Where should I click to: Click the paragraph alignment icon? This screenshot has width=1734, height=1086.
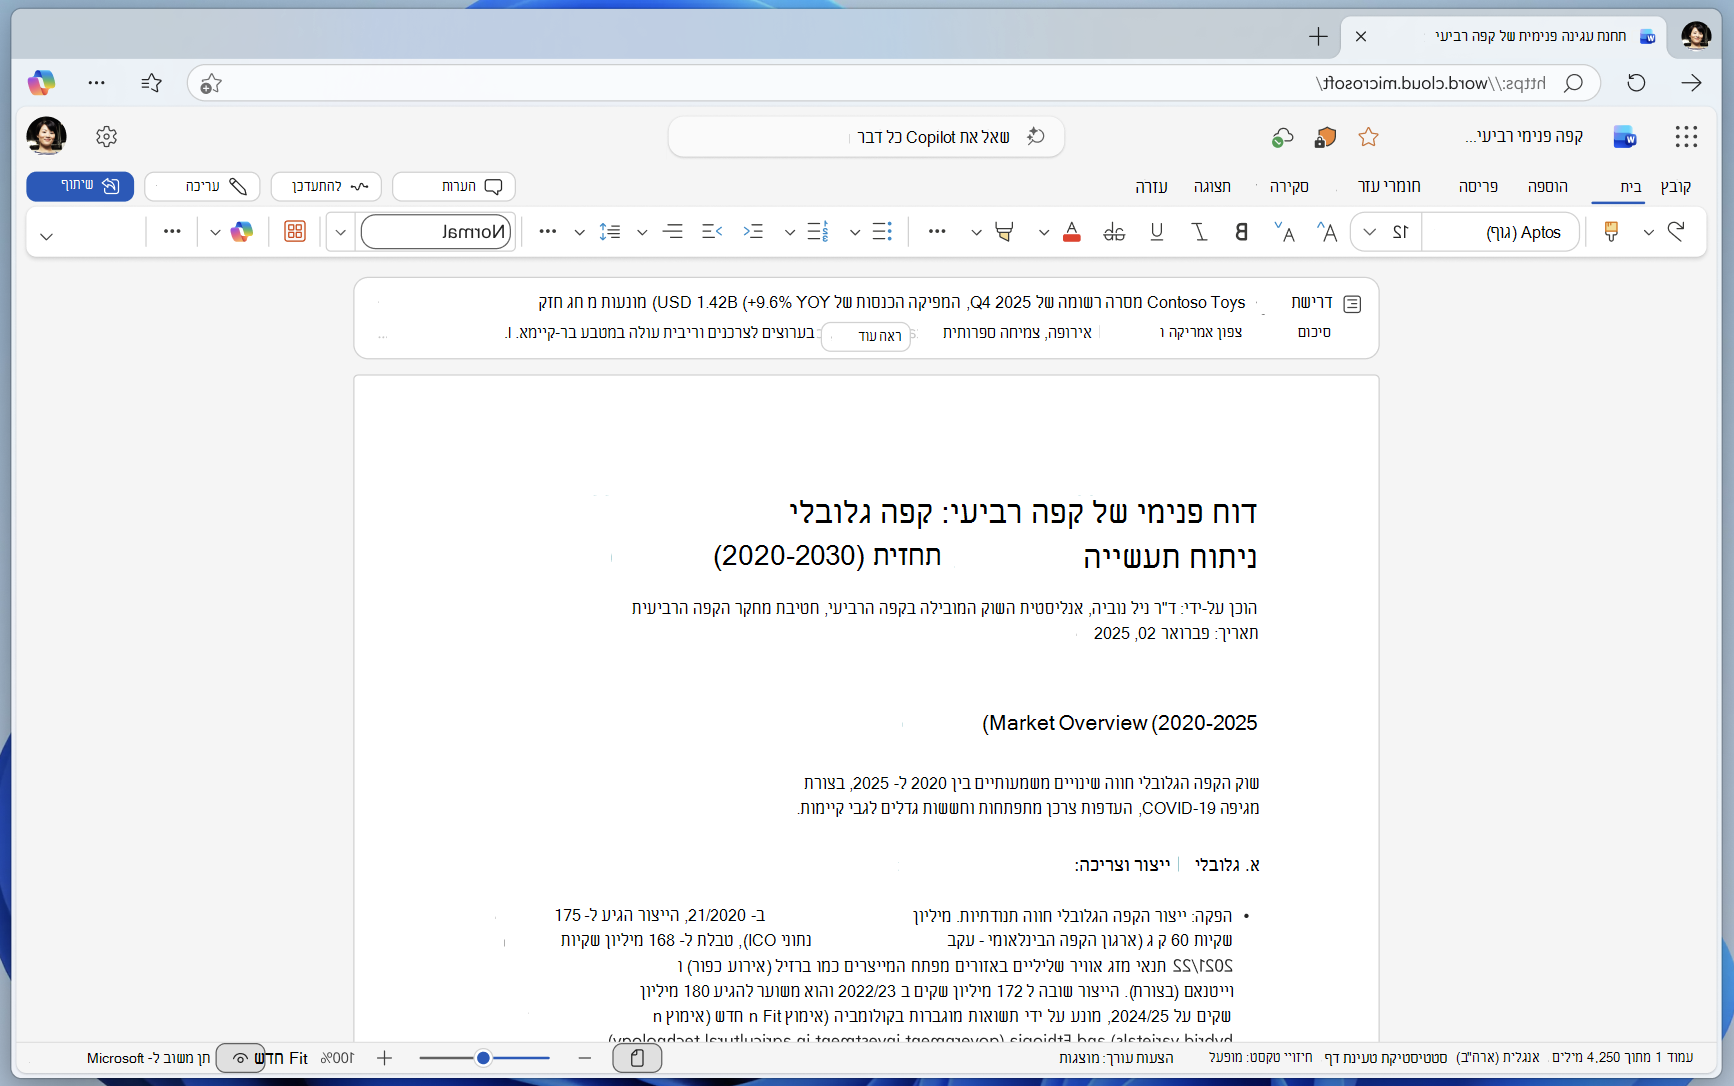[673, 232]
